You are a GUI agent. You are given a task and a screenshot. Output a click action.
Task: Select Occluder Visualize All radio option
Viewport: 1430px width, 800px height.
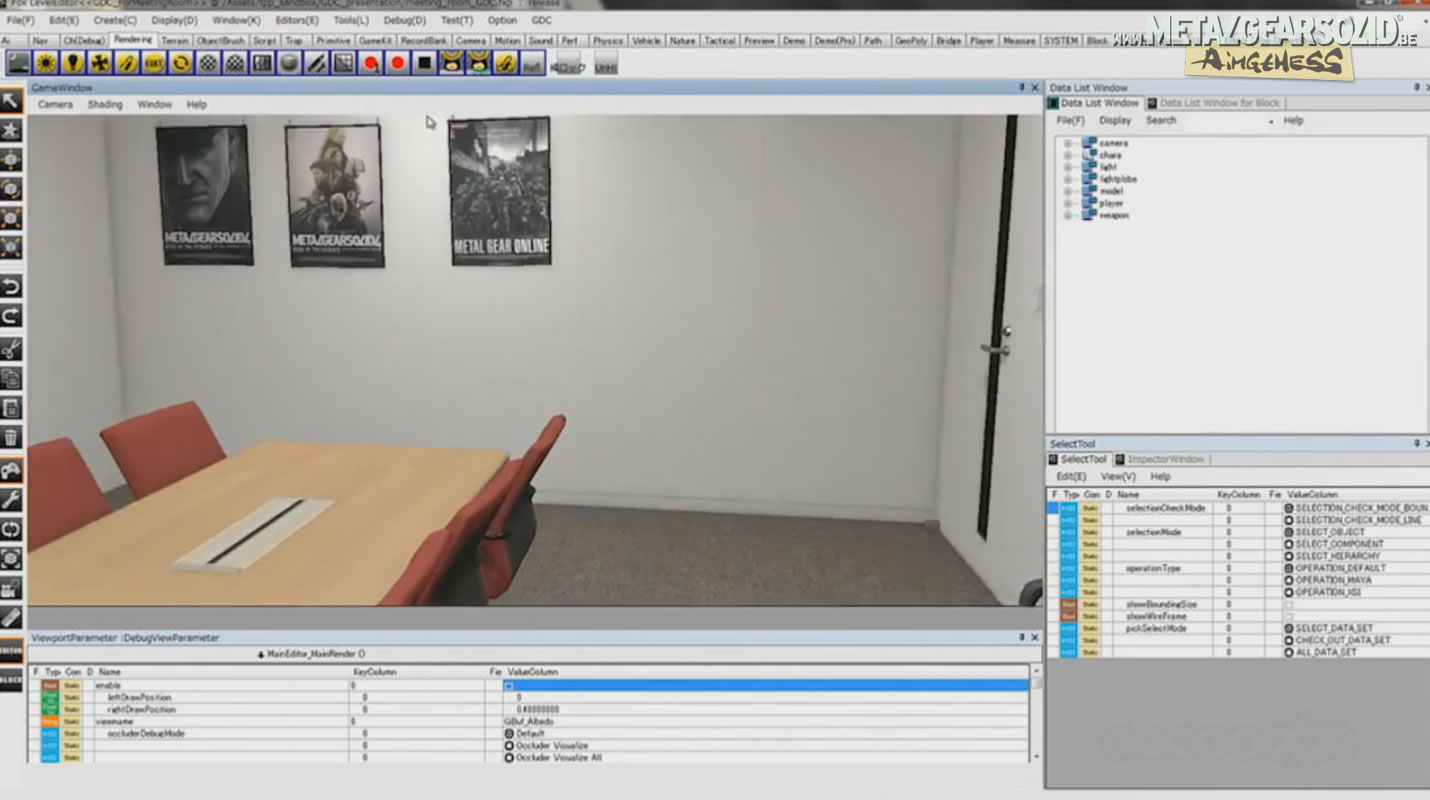[x=509, y=758]
